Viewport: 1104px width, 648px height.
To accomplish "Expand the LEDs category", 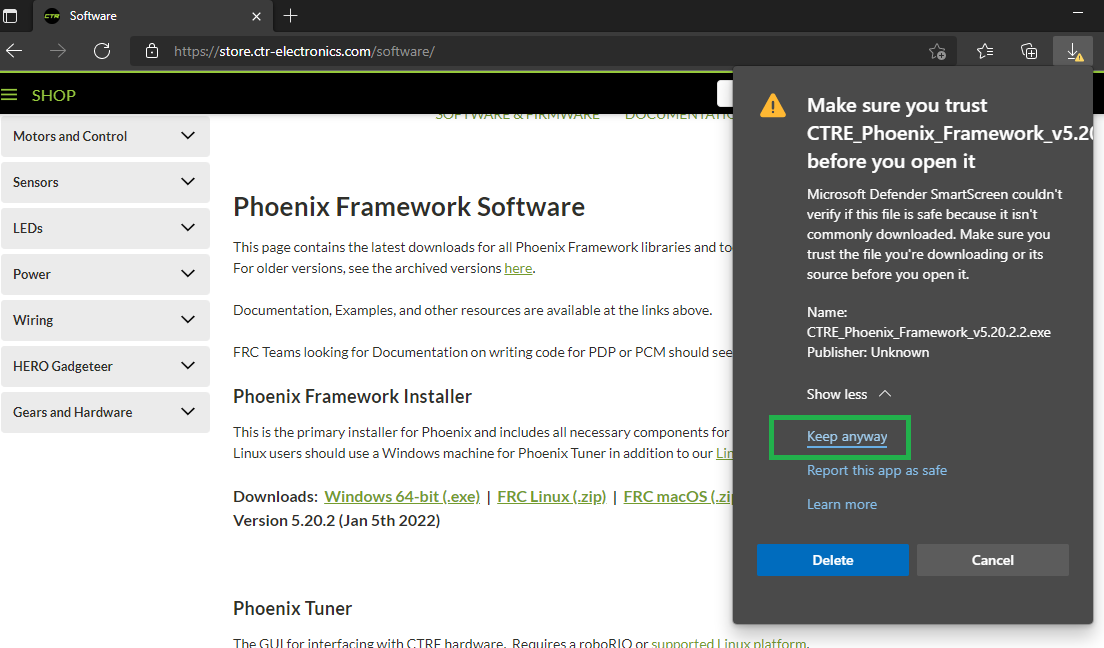I will coord(106,228).
